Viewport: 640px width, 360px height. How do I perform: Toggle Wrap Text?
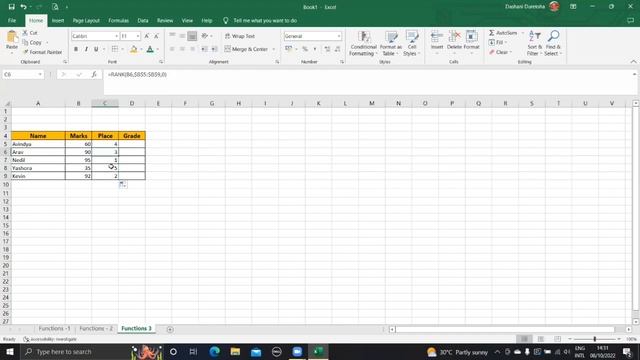pyautogui.click(x=240, y=36)
